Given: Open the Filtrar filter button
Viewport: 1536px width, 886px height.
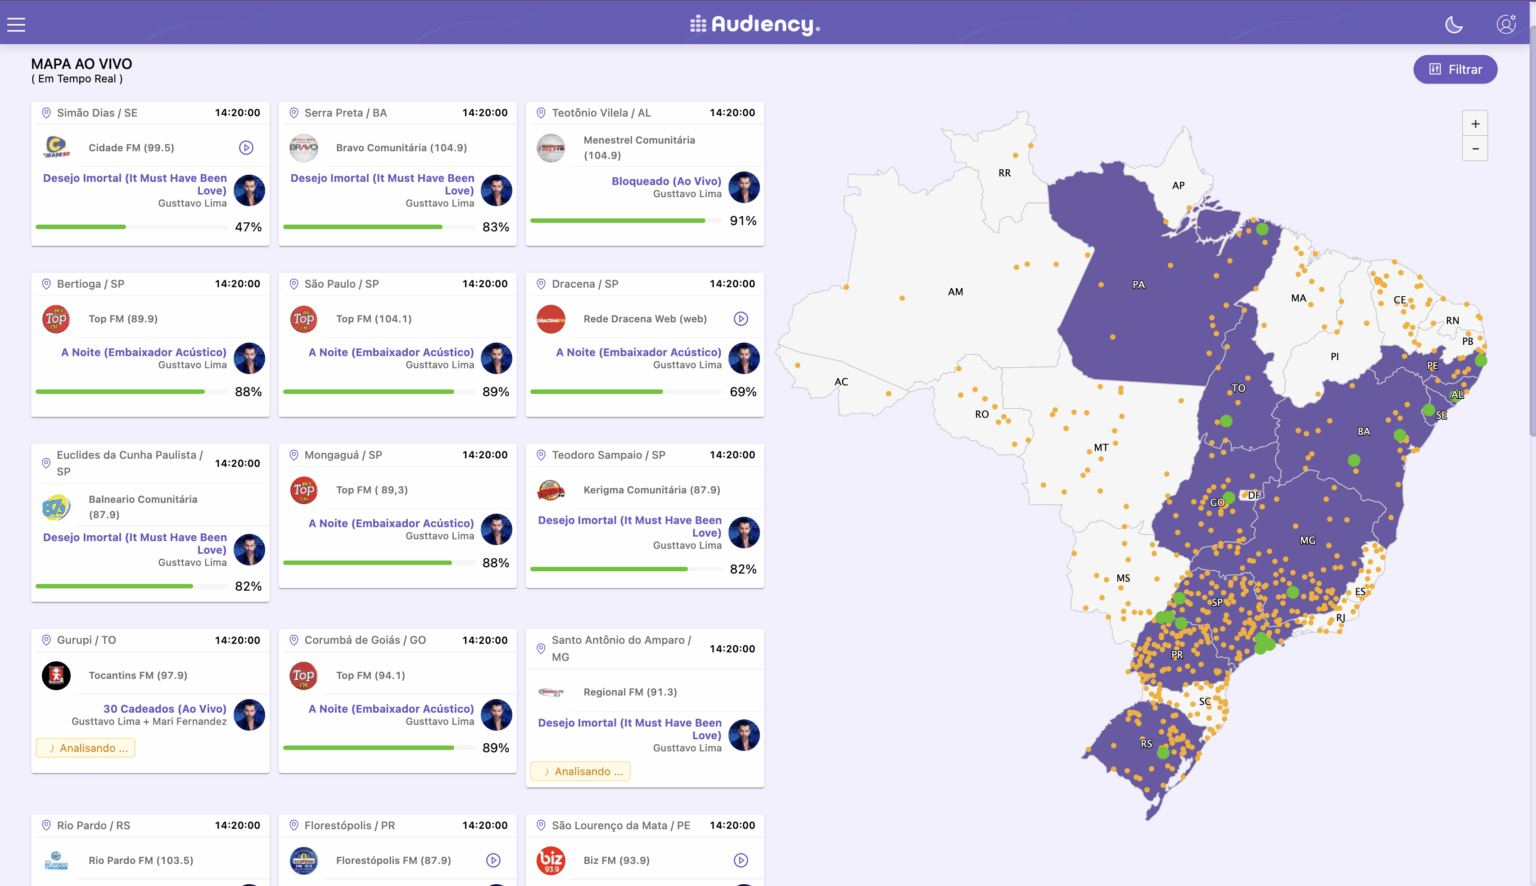Looking at the screenshot, I should click(x=1455, y=69).
